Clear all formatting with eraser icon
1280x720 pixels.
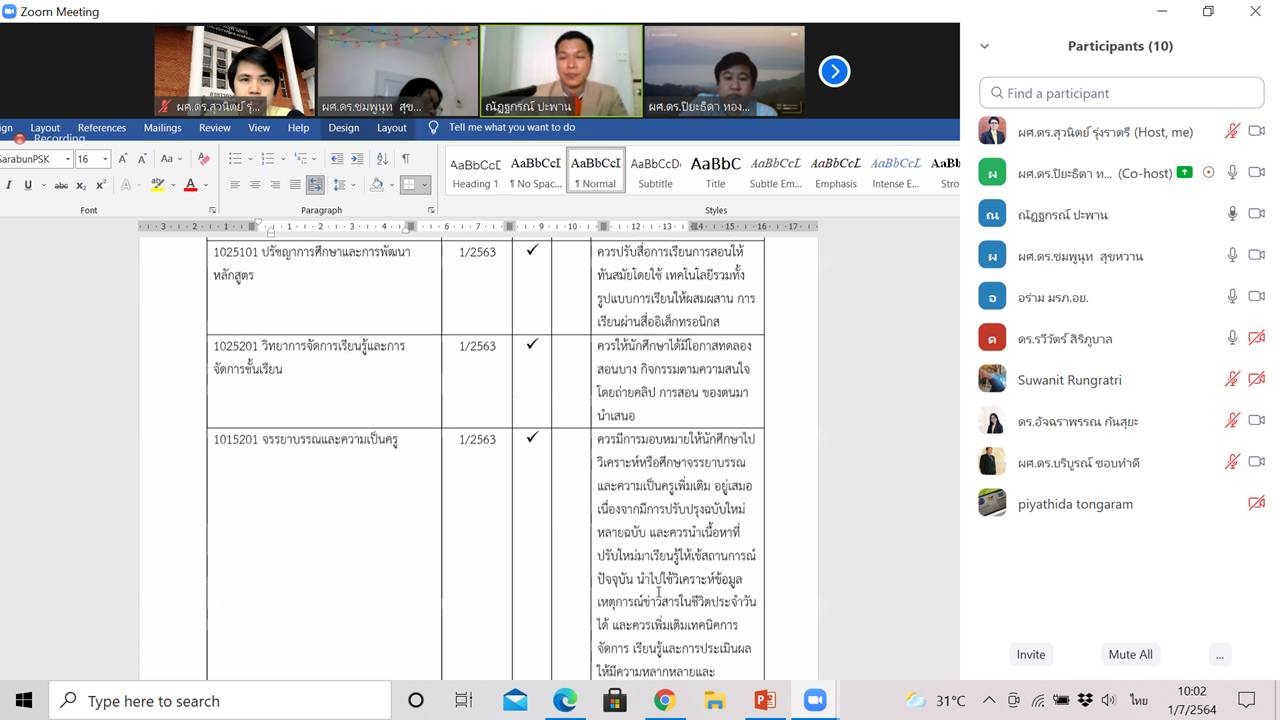[204, 159]
